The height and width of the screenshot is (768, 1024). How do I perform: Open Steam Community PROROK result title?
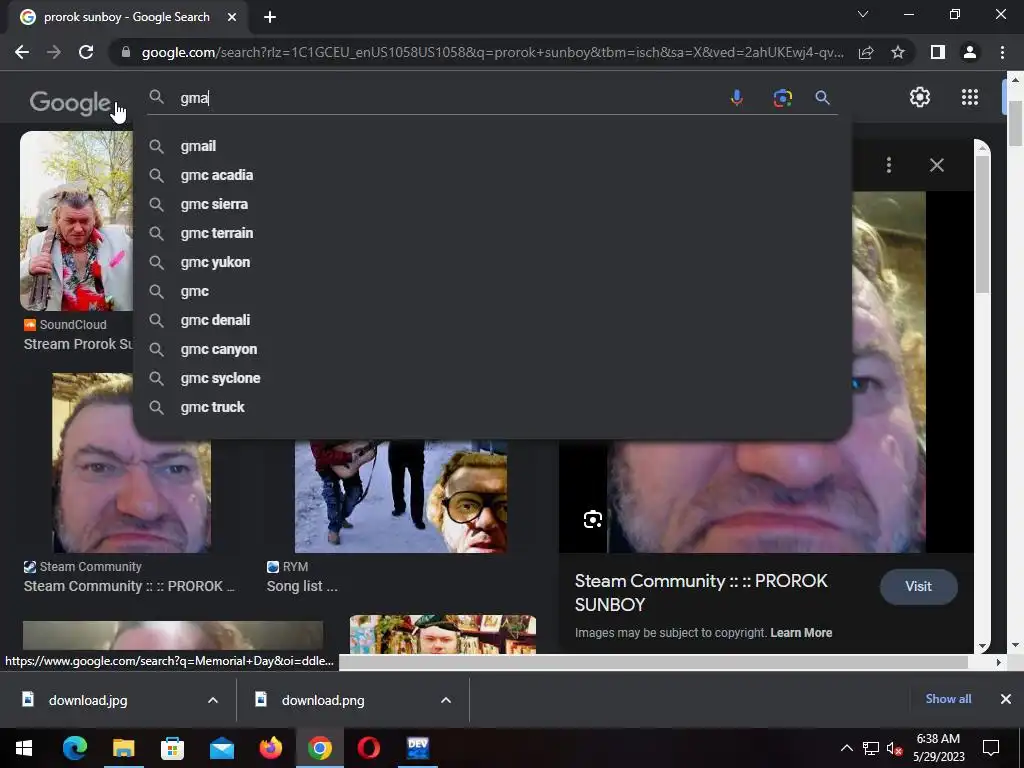point(129,586)
